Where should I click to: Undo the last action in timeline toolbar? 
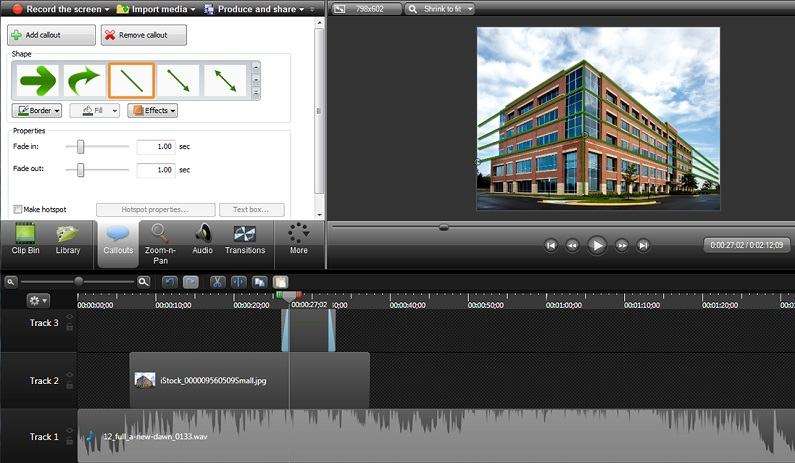pyautogui.click(x=169, y=282)
